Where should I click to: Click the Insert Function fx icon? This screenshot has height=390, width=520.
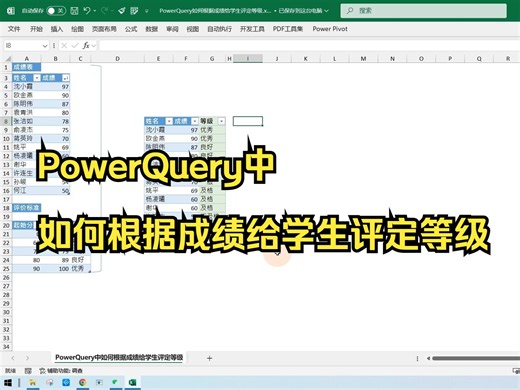(86, 46)
